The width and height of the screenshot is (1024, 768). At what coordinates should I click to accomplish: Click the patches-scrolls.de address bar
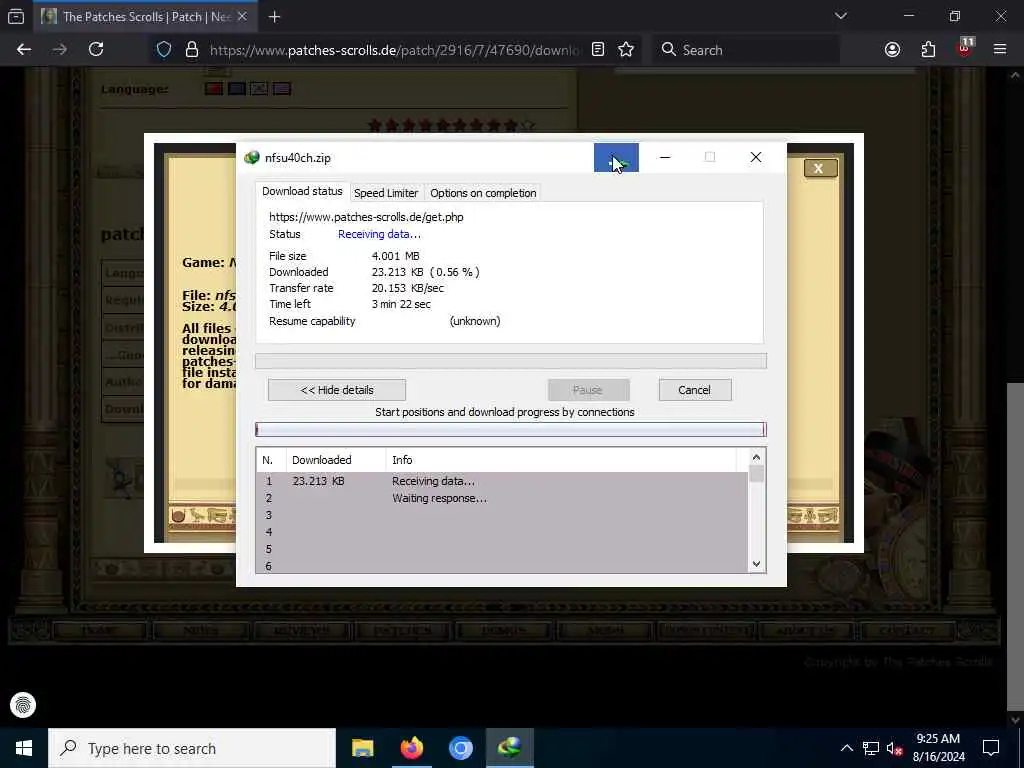[x=394, y=50]
